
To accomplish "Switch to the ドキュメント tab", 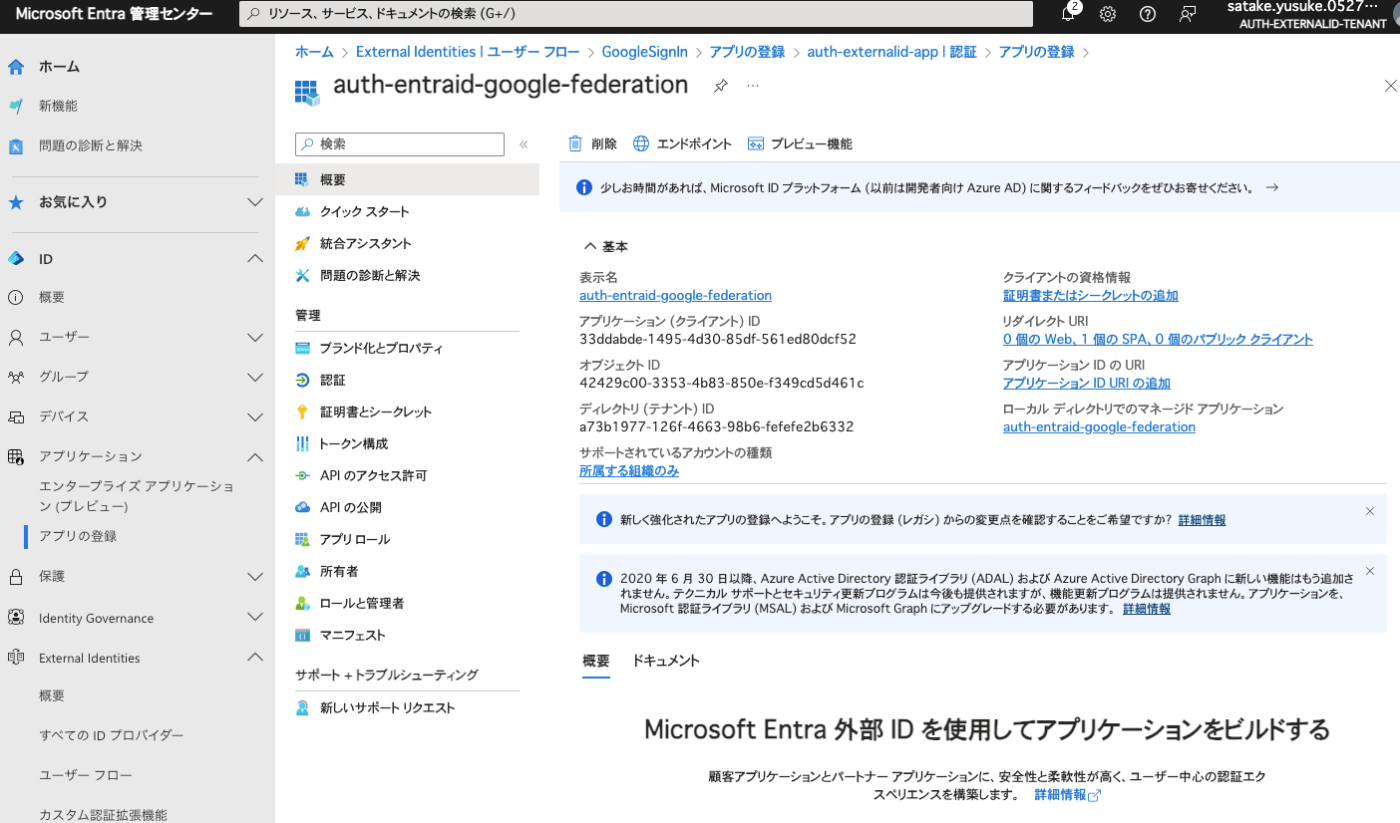I will tap(665, 661).
